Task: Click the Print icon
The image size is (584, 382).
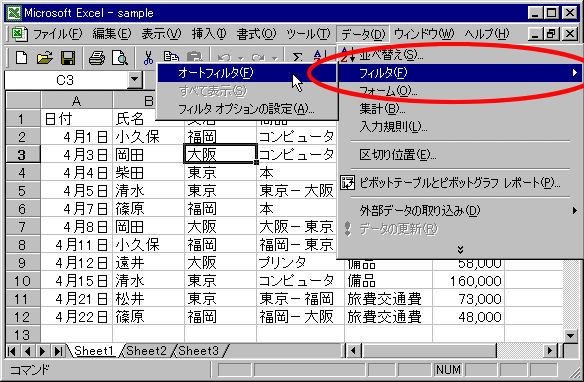Action: click(x=97, y=58)
